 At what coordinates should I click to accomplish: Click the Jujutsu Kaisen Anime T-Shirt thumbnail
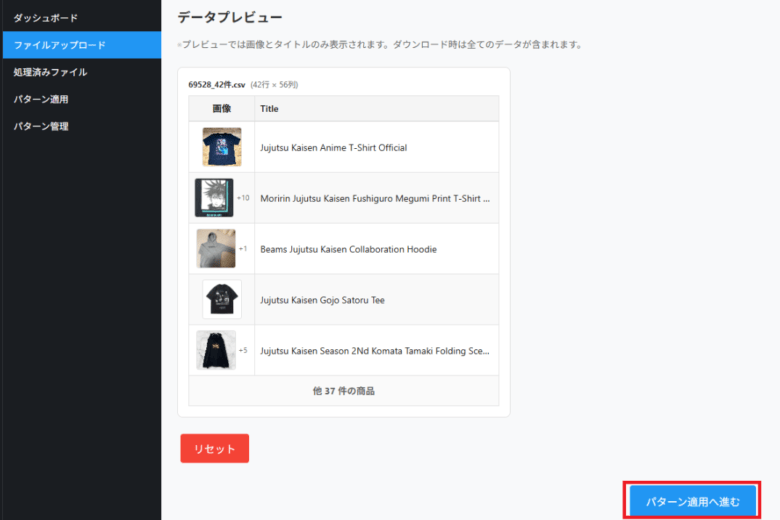point(221,147)
